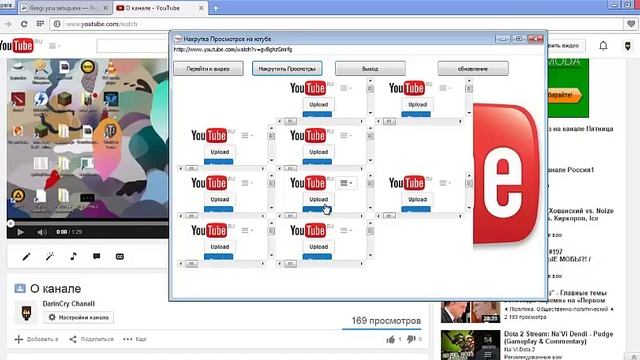This screenshot has width=640, height=360.
Task: Click the channel avatar thumbnail
Action: 26,313
